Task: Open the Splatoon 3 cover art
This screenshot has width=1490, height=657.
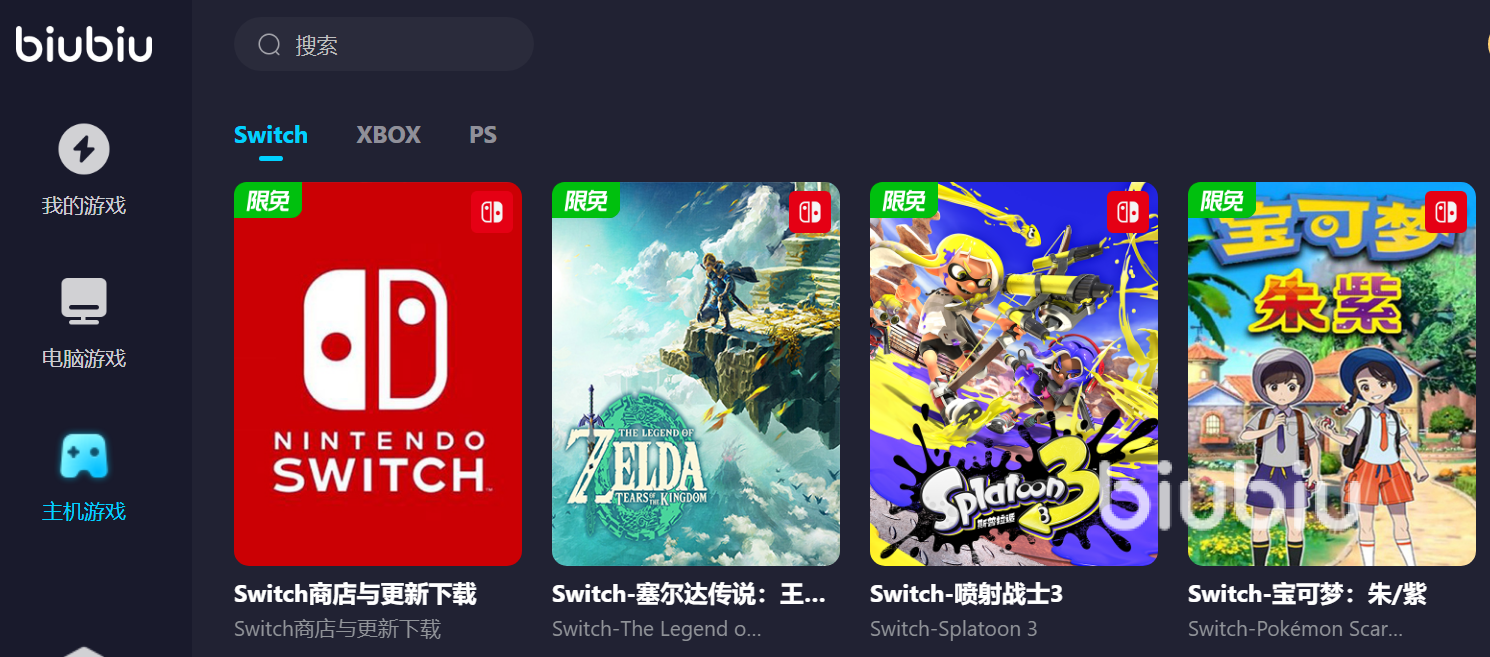Action: [1014, 374]
